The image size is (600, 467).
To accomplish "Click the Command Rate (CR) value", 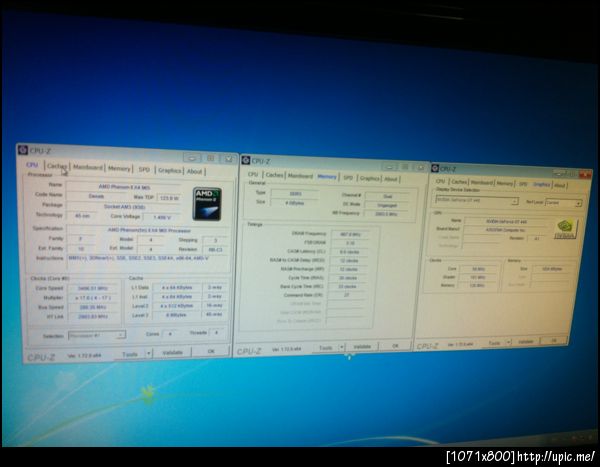I will (x=347, y=295).
